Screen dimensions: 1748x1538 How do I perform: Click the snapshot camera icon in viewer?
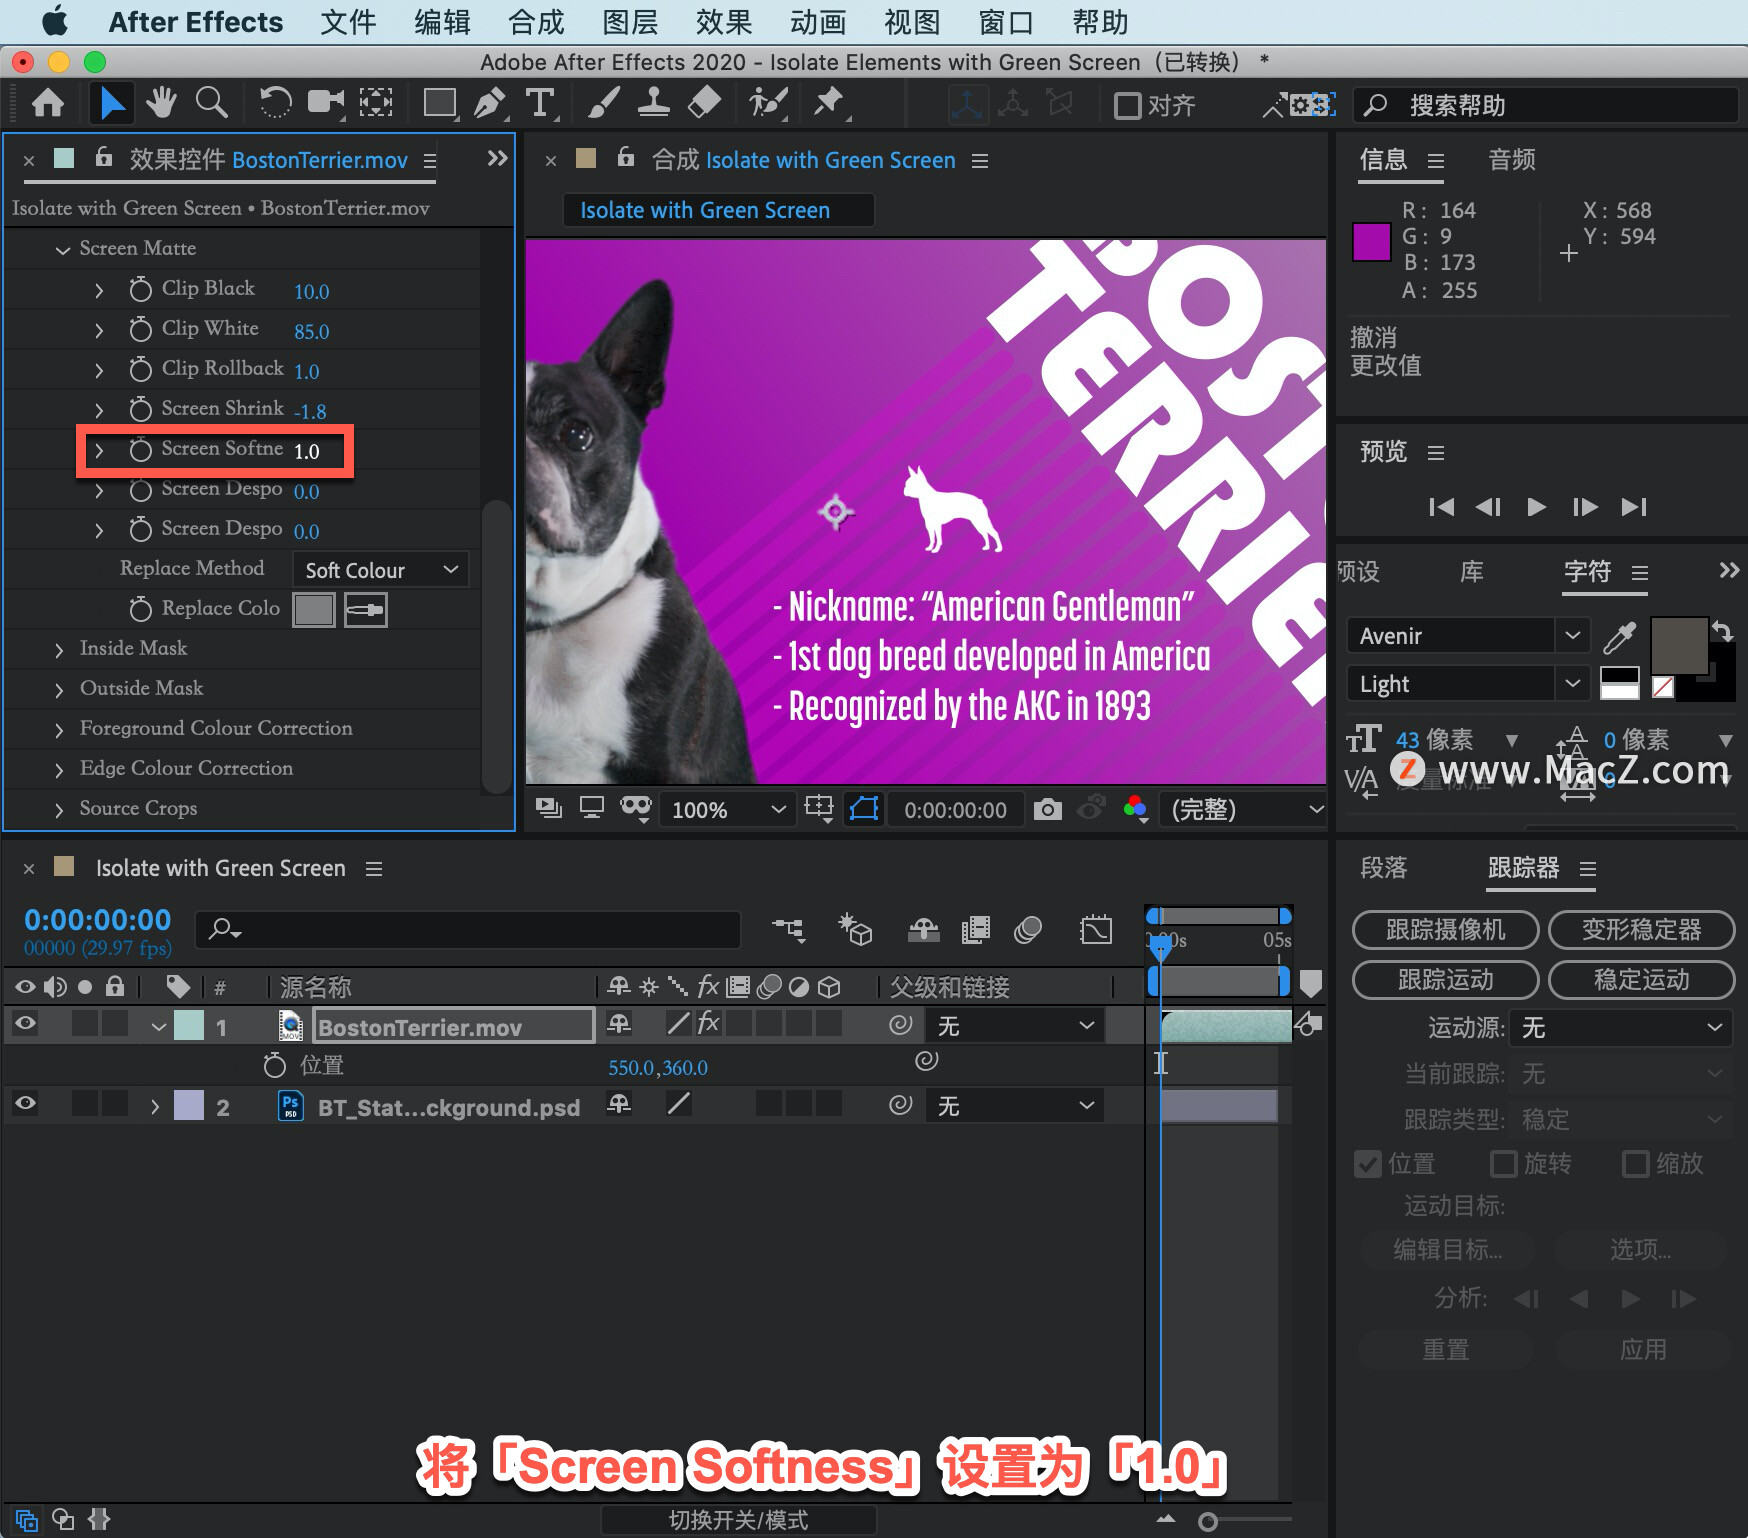(1047, 809)
